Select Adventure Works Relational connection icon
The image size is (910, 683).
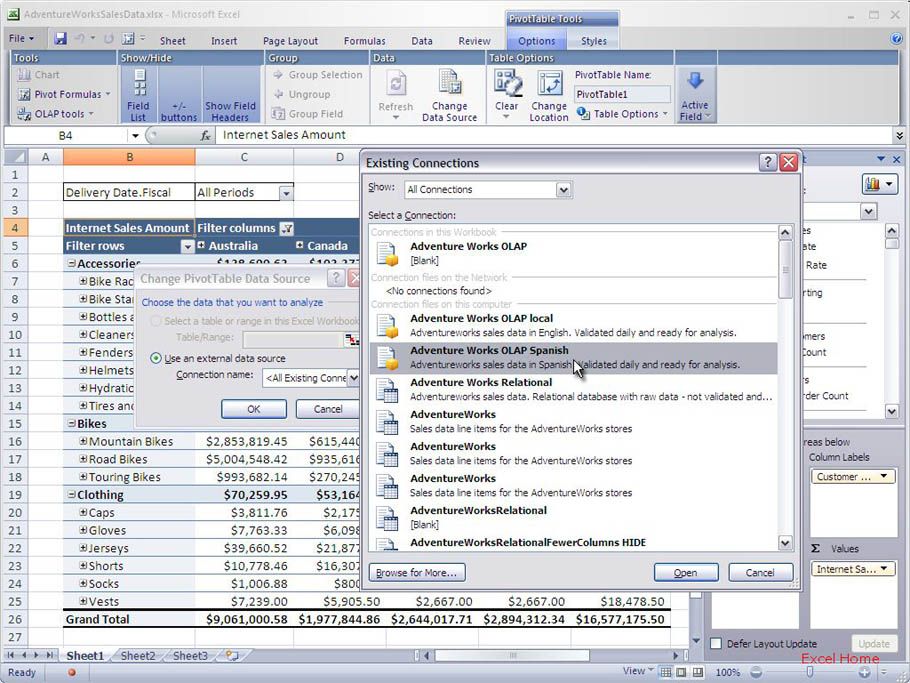click(x=387, y=389)
